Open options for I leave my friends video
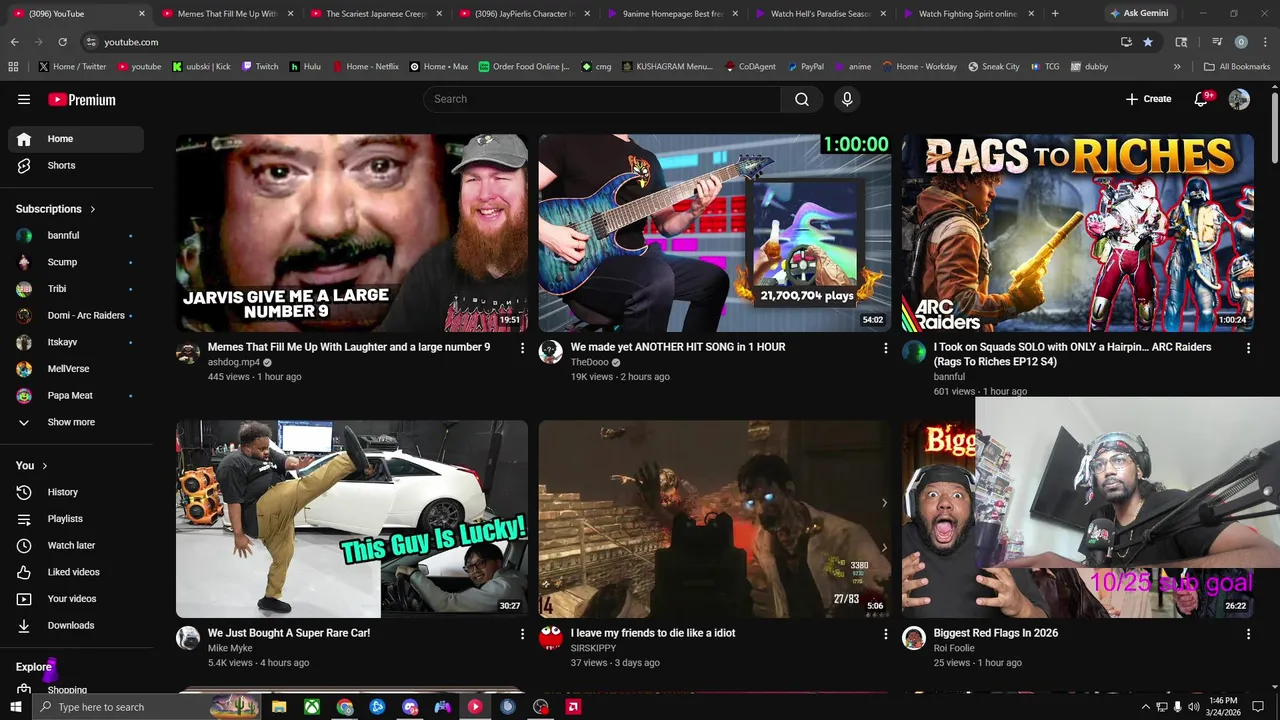Viewport: 1280px width, 720px height. click(x=885, y=634)
